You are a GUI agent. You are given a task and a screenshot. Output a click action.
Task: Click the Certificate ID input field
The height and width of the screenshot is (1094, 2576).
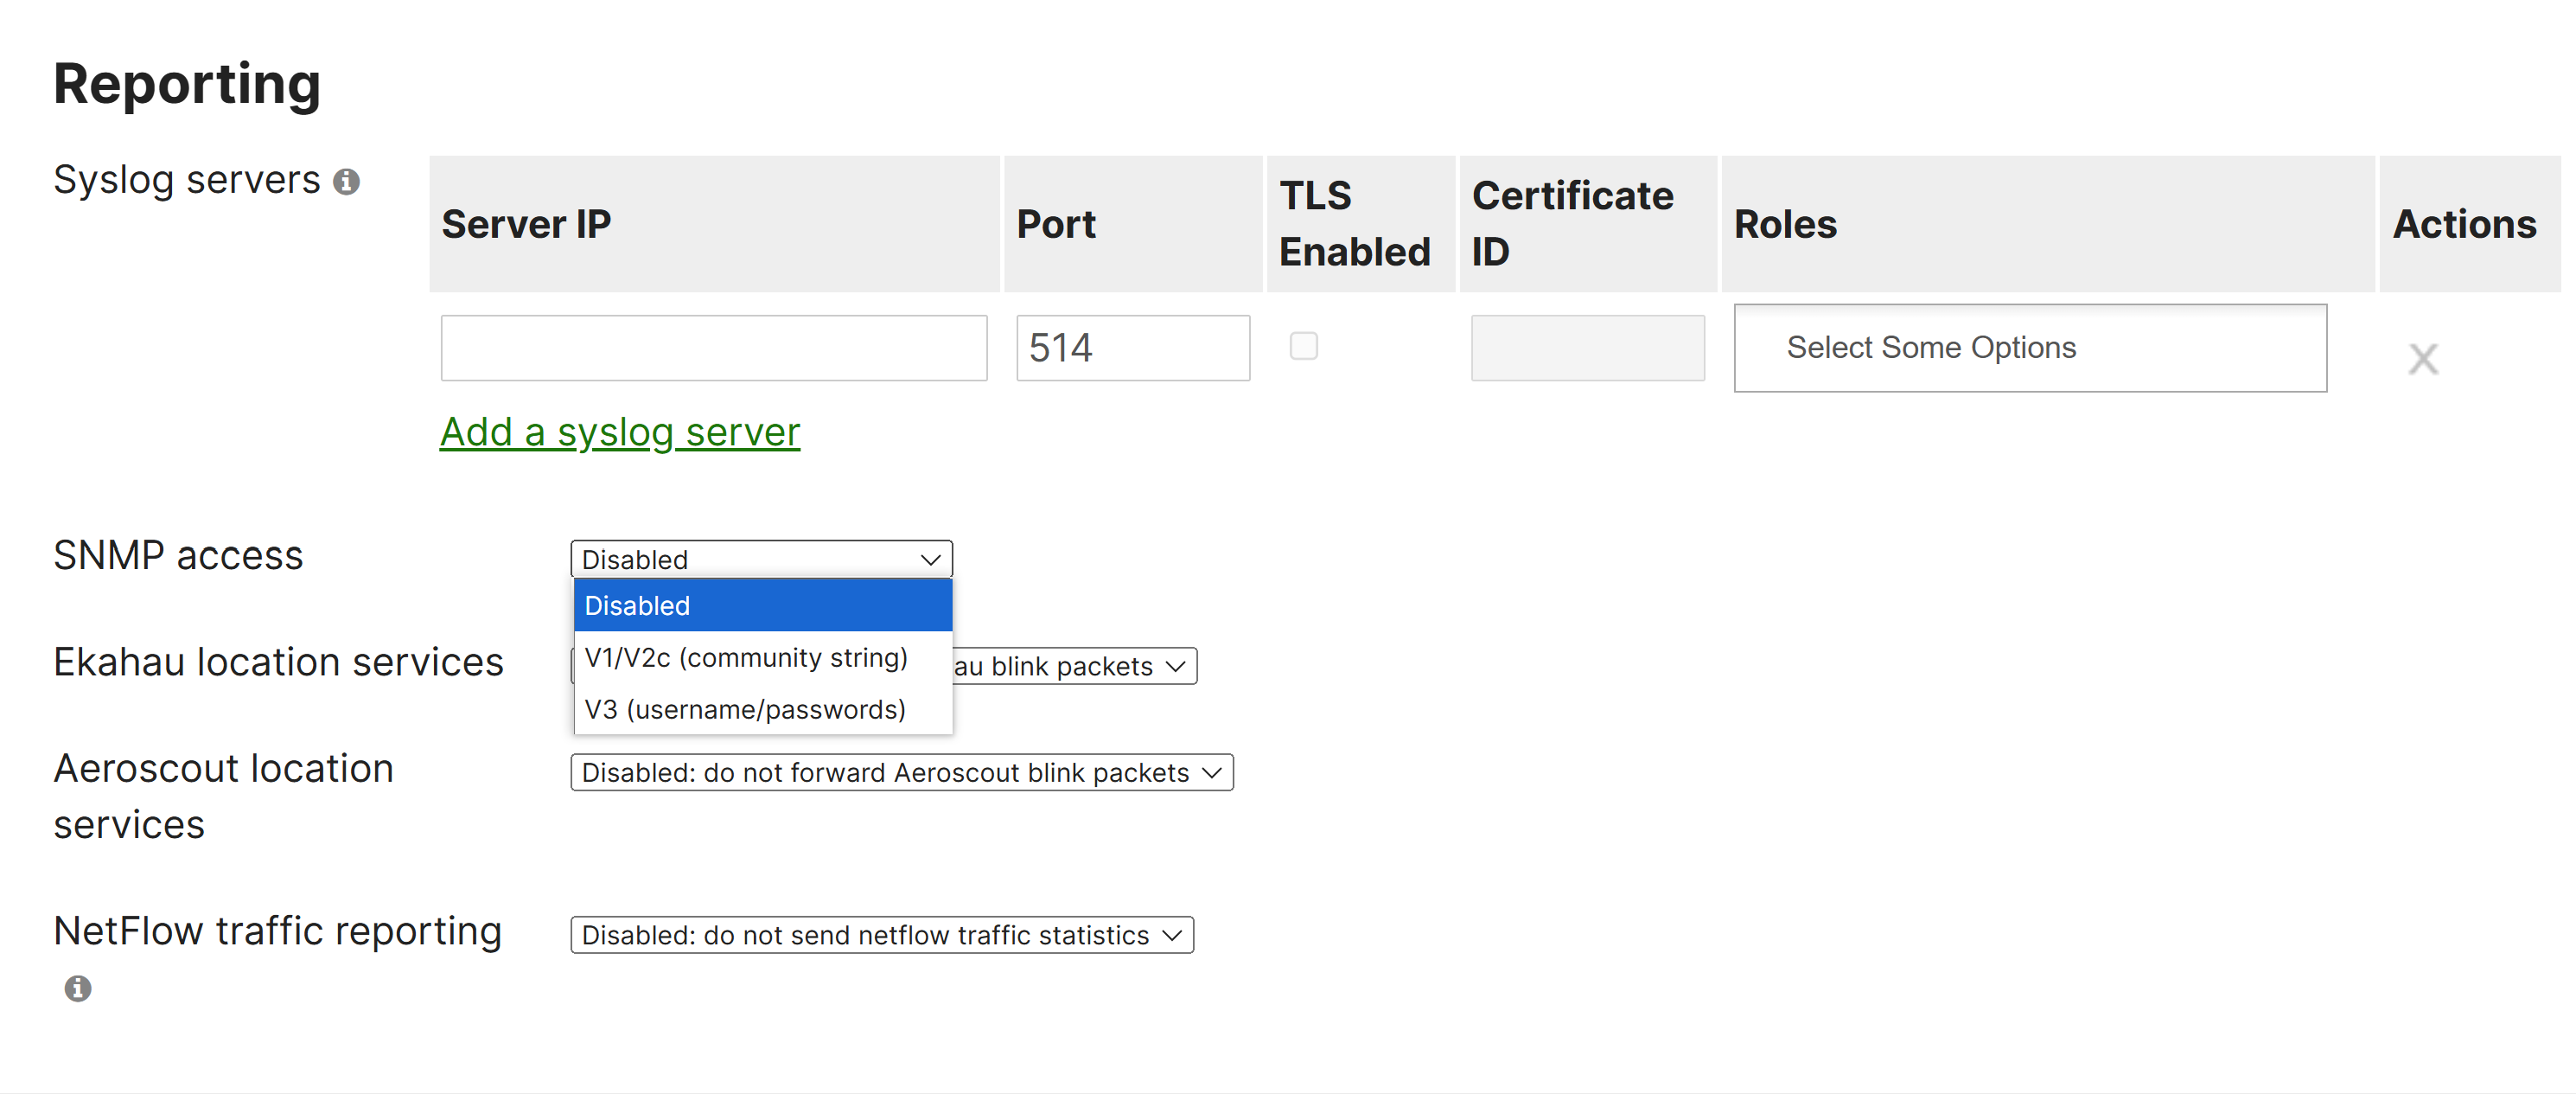(1587, 348)
